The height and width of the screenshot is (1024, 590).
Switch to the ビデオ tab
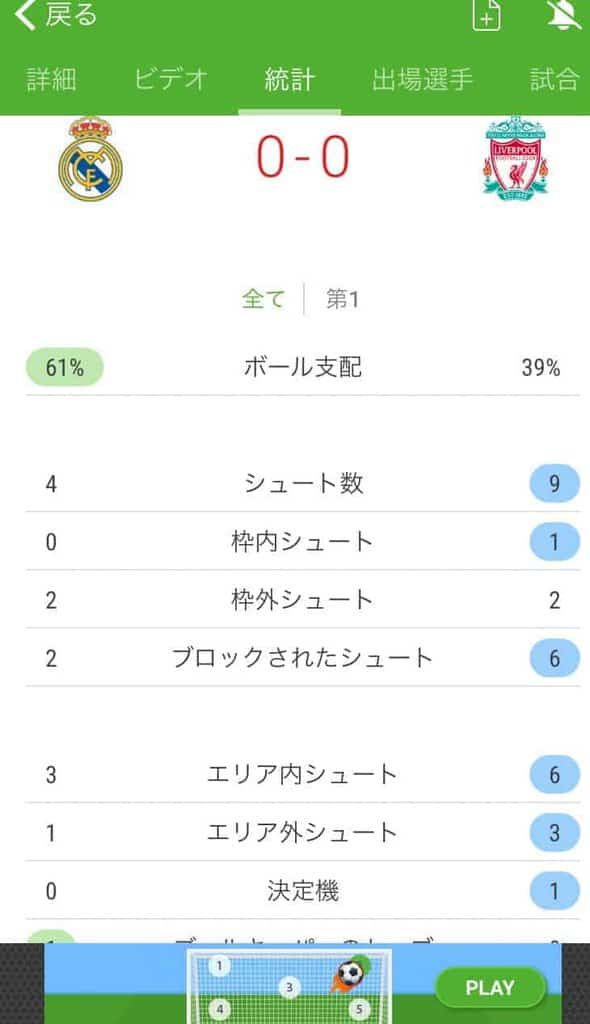coord(171,80)
